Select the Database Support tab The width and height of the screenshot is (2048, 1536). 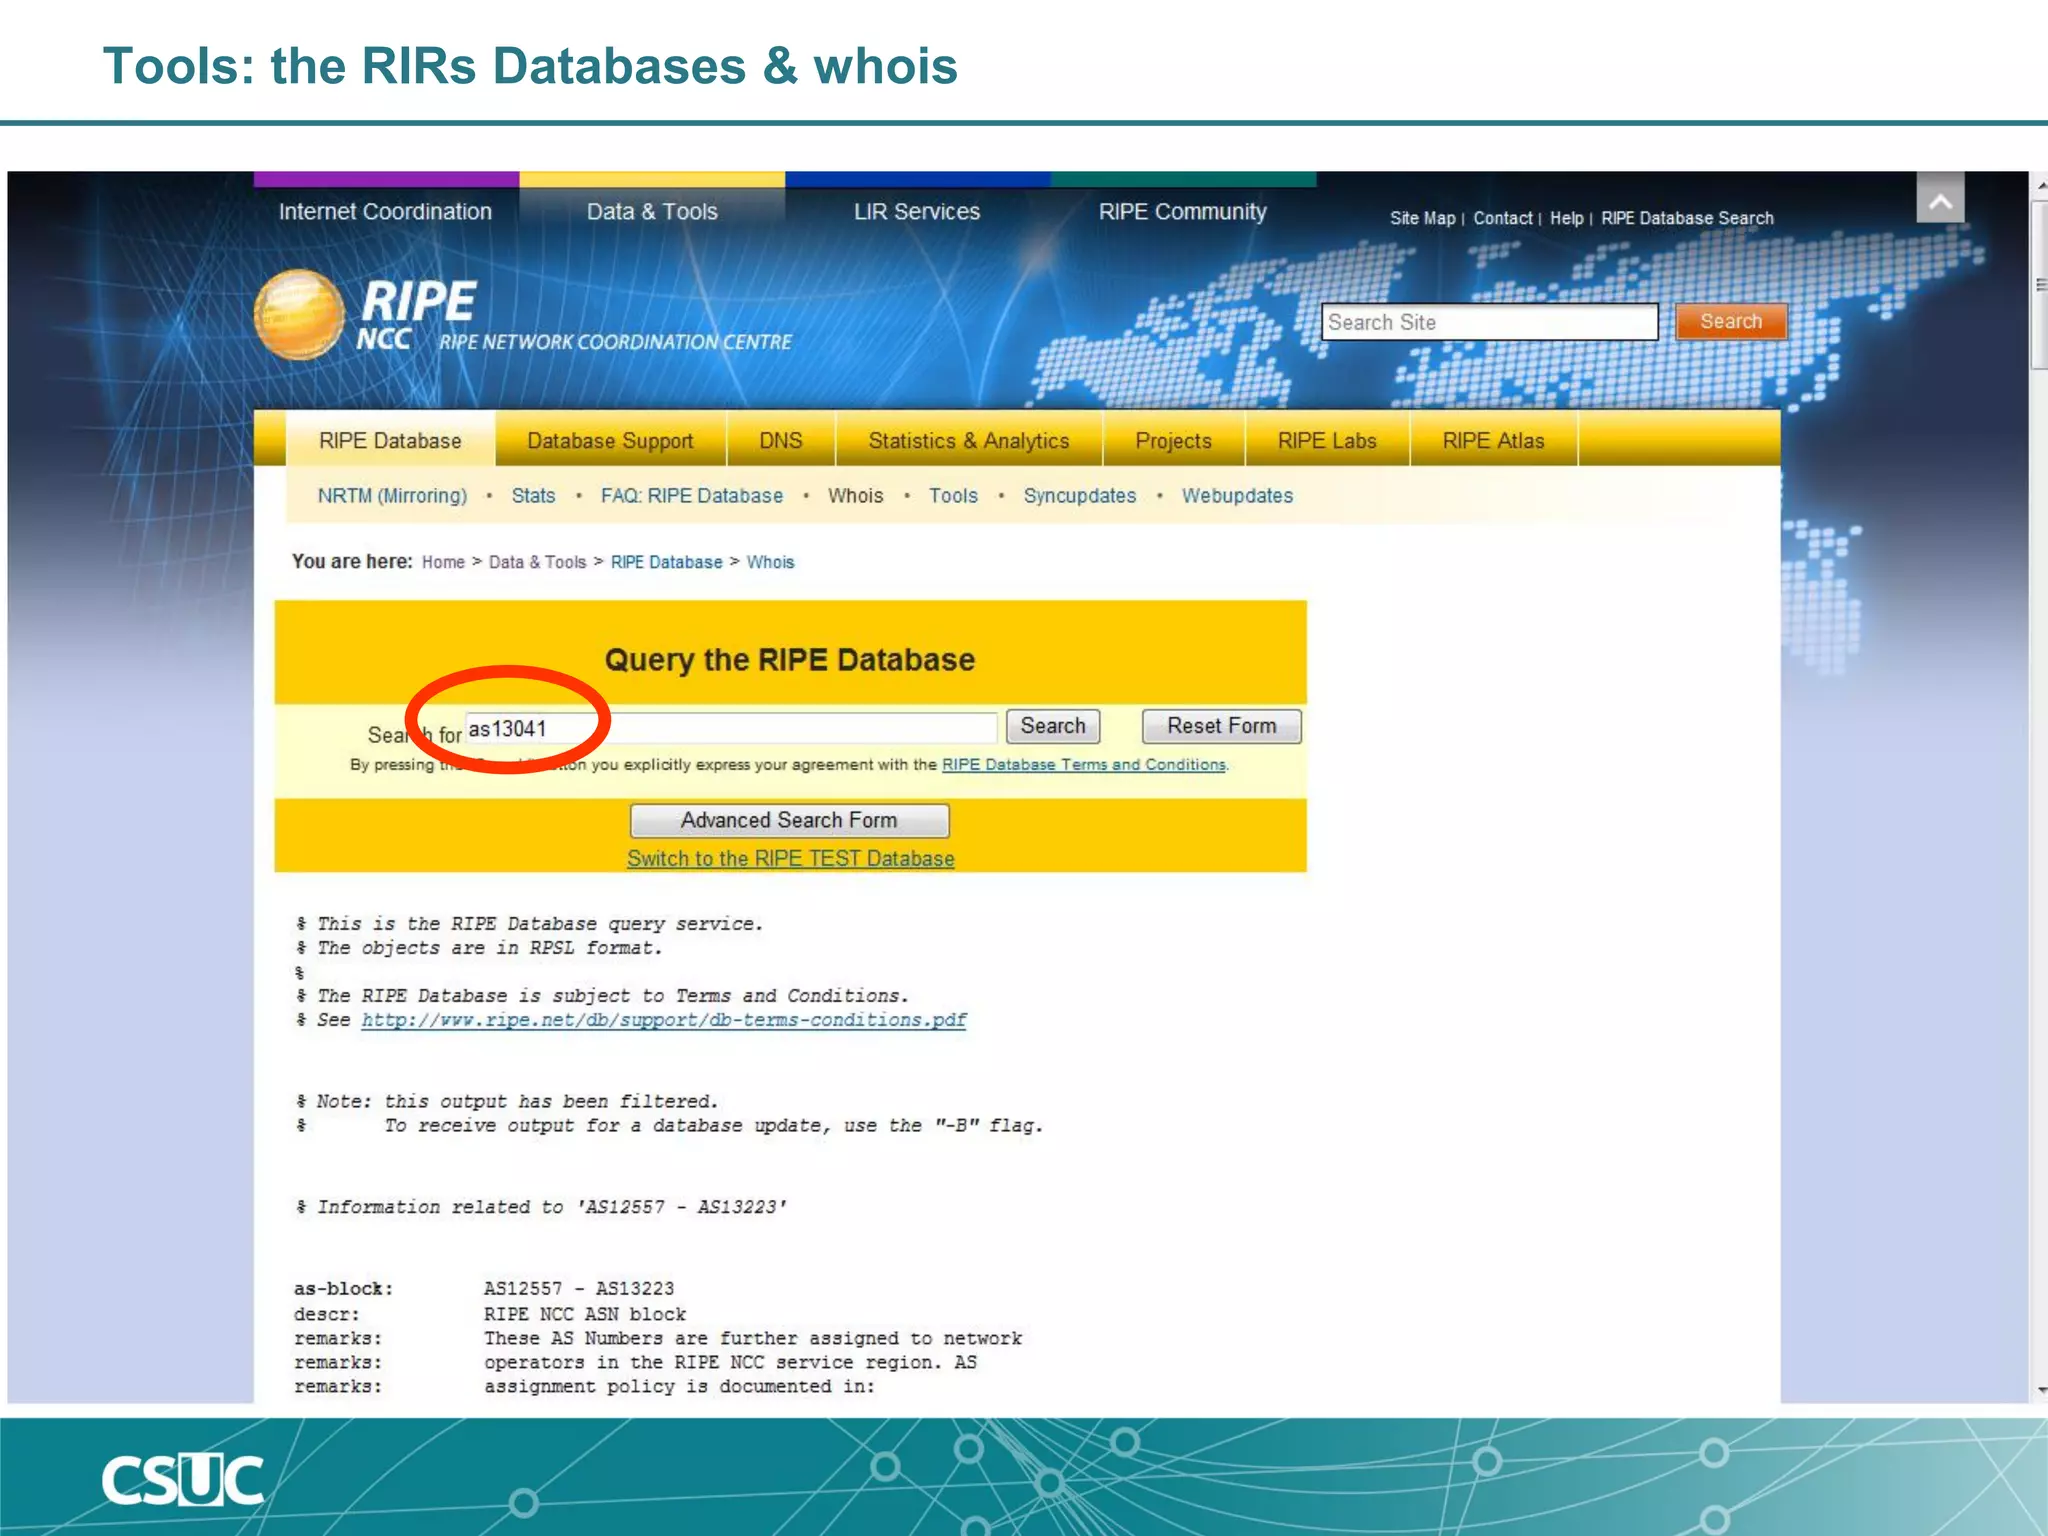coord(610,440)
